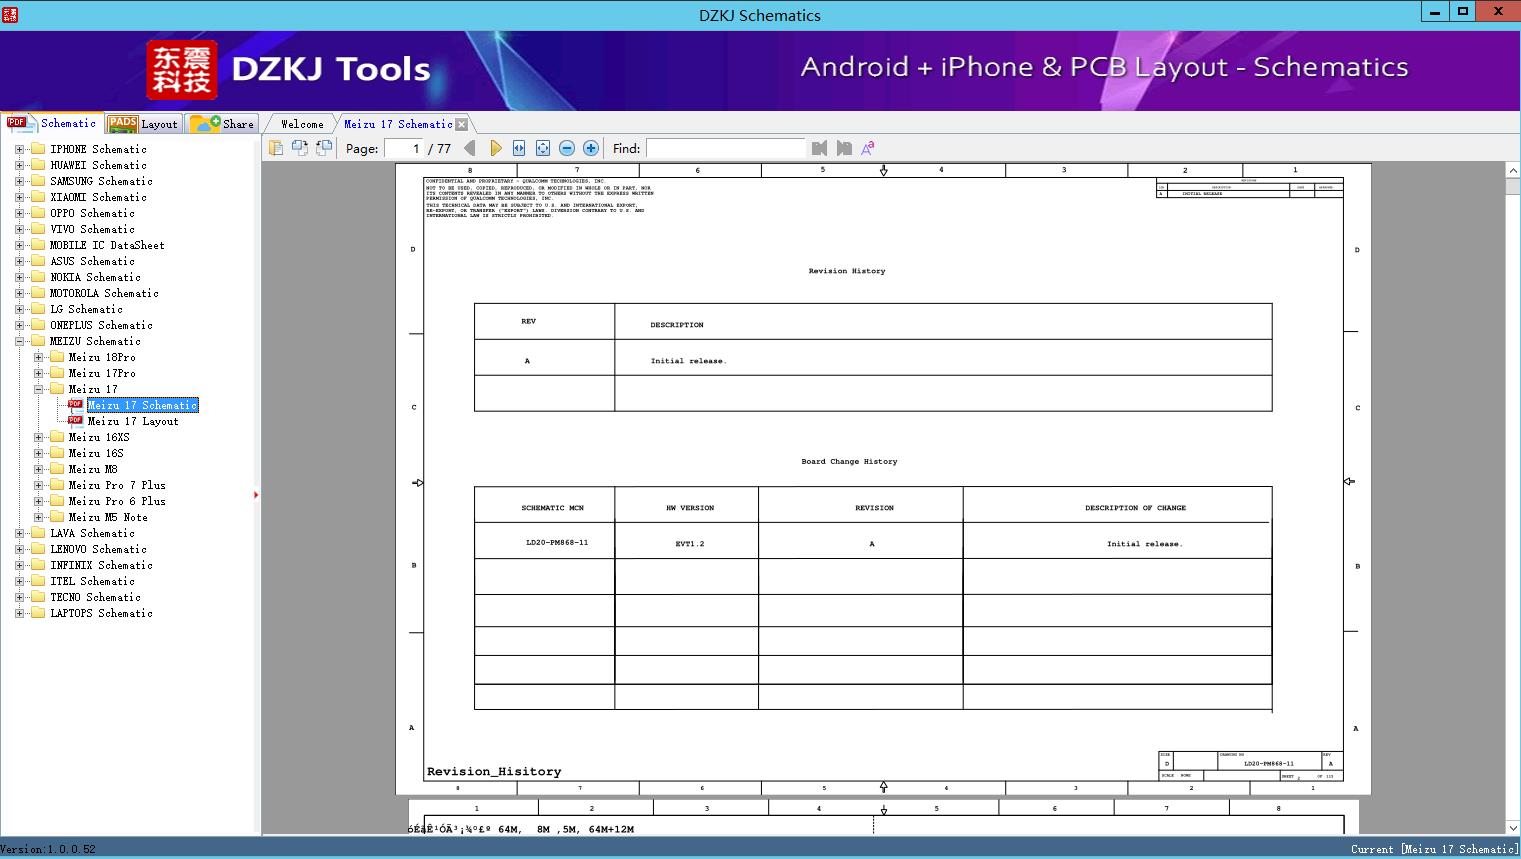Zoom out with the minus icon

coord(567,148)
